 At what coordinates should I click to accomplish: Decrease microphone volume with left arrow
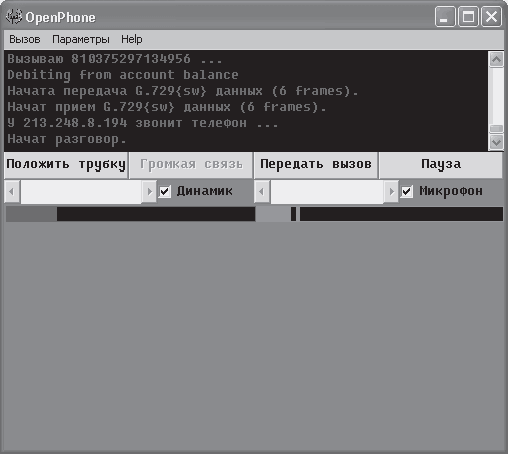click(262, 192)
